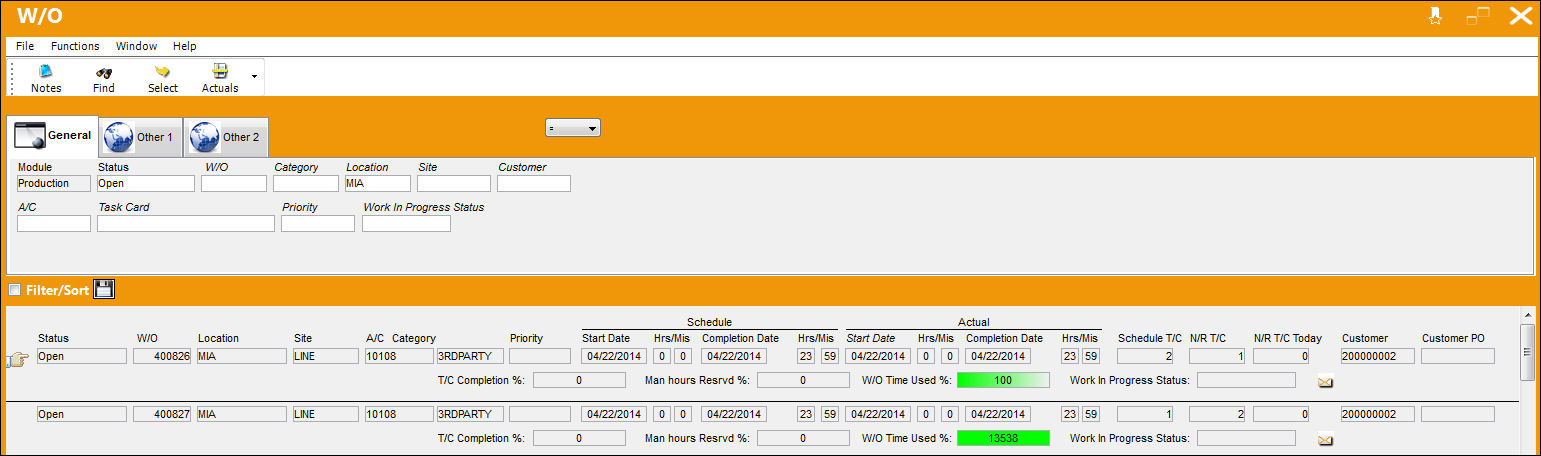Screen dimensions: 1541x456
Task: Click the W/O number 400827
Action: (162, 414)
